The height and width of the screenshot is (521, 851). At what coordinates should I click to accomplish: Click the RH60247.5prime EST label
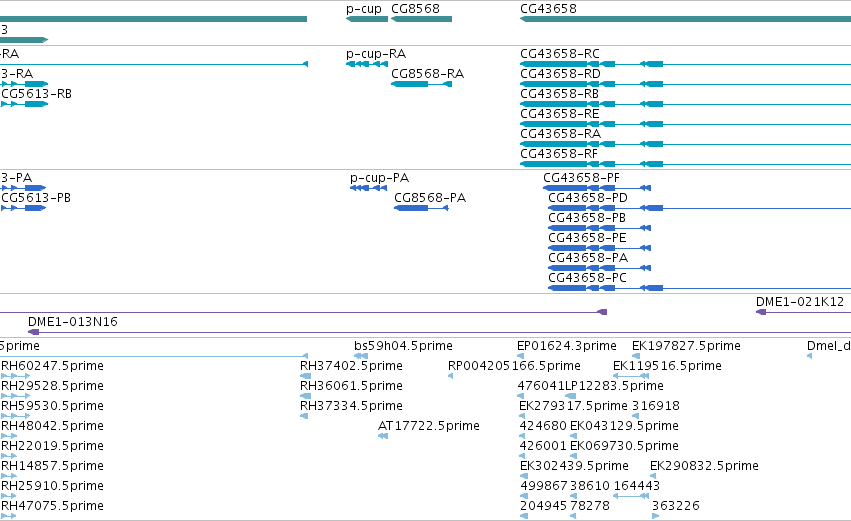[52, 366]
